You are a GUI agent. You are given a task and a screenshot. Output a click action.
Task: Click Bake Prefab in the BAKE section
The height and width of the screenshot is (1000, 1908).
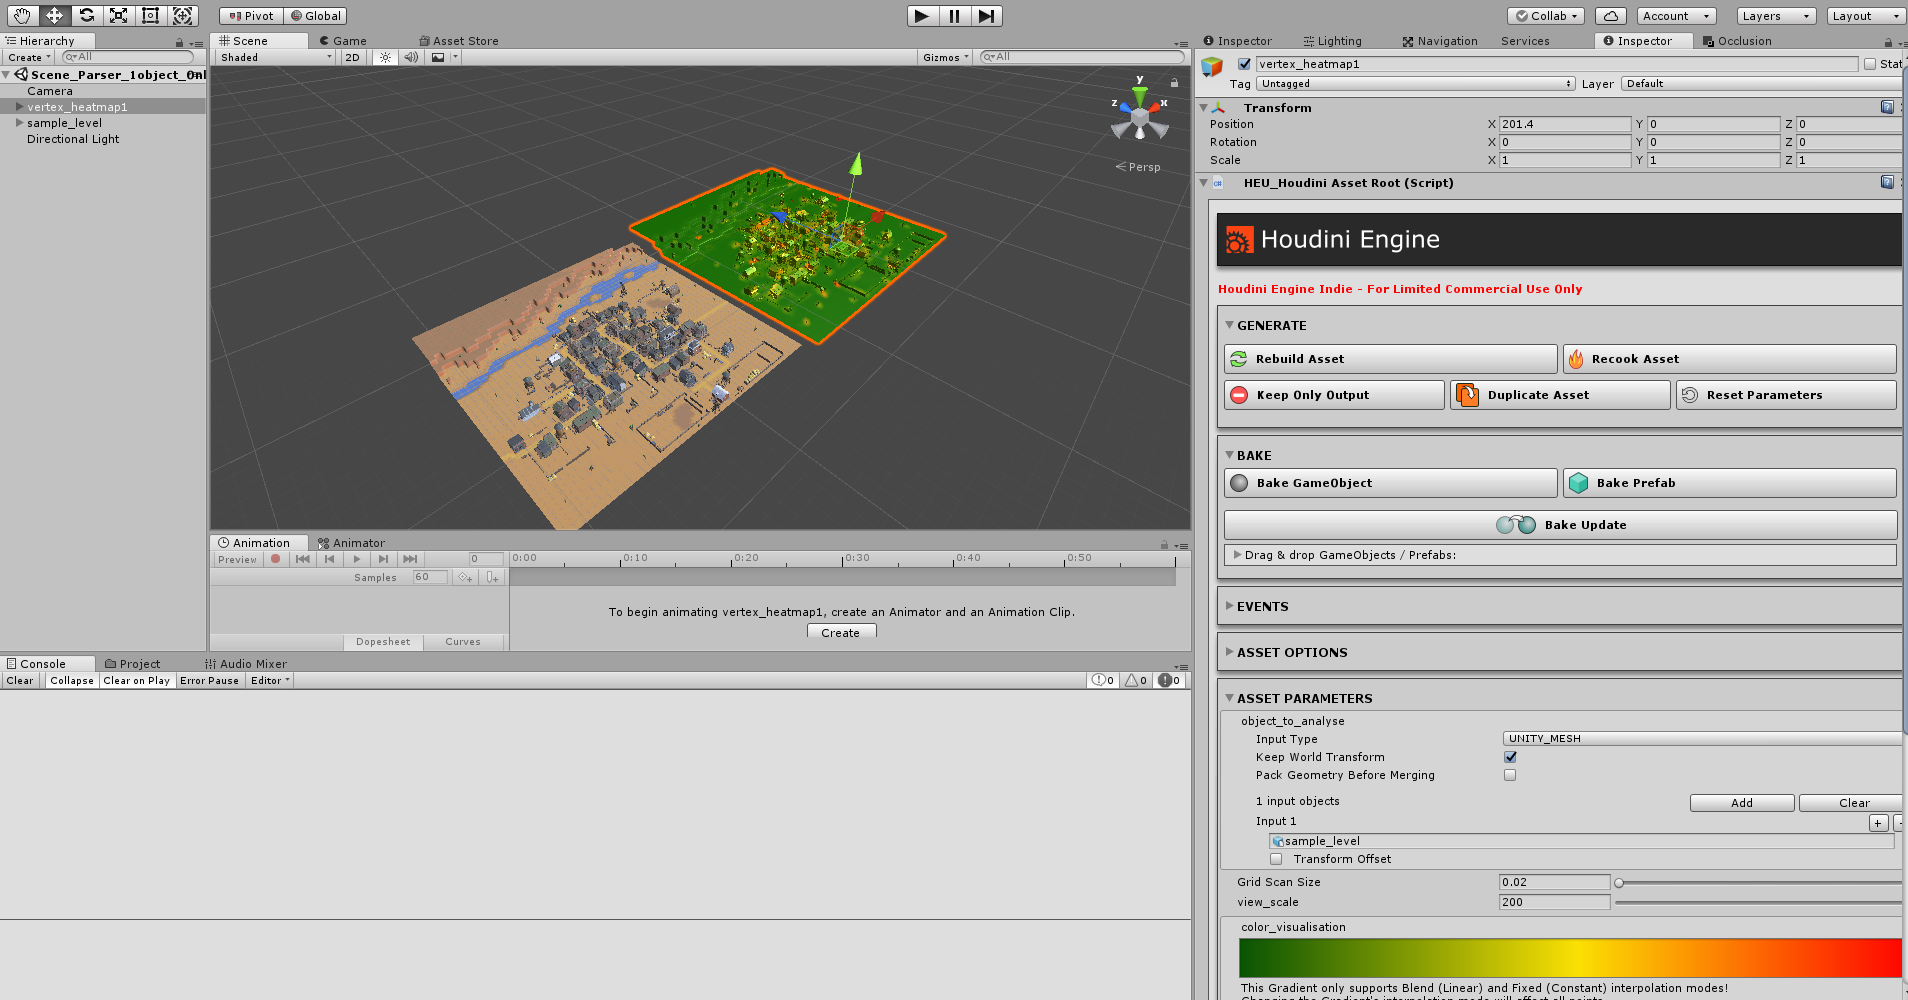pos(1728,482)
